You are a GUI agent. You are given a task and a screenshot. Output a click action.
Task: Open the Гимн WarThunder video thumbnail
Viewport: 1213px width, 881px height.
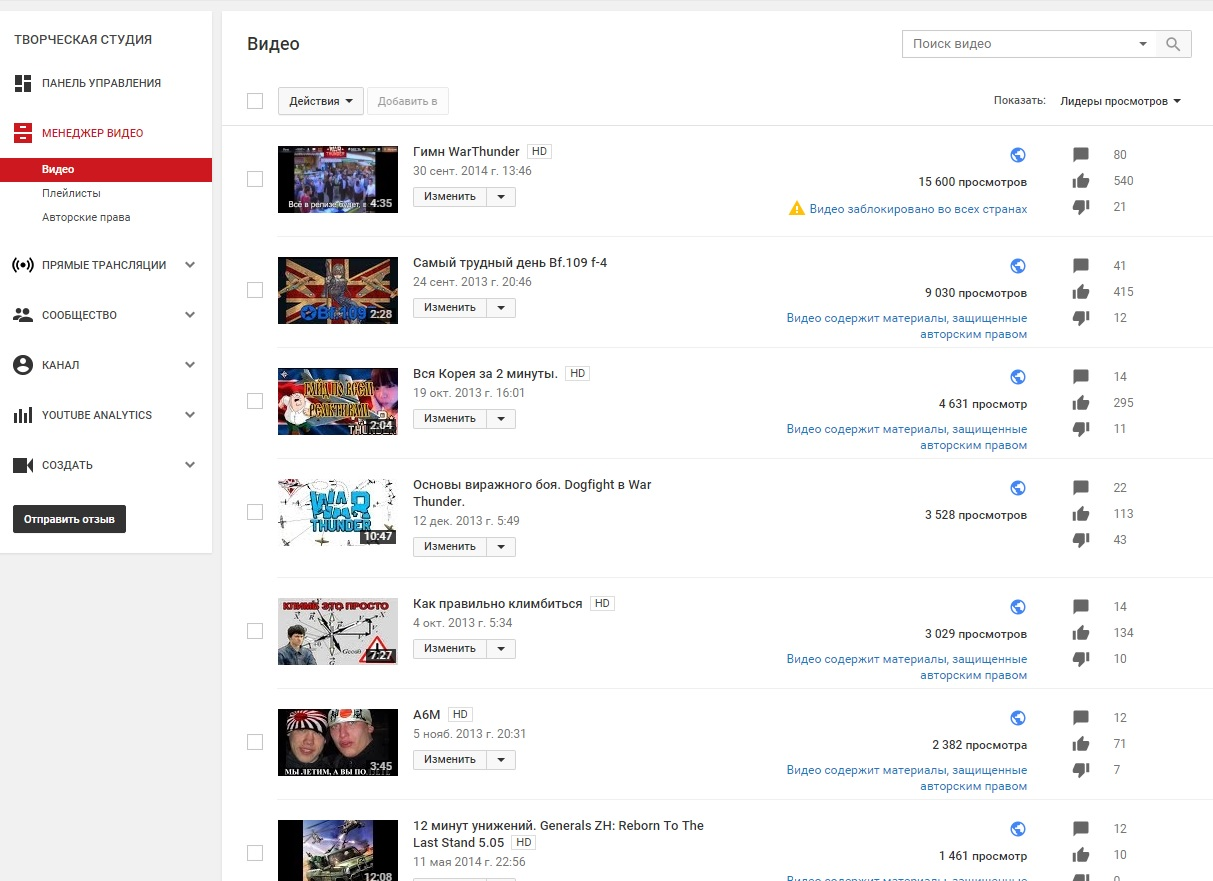click(x=338, y=179)
